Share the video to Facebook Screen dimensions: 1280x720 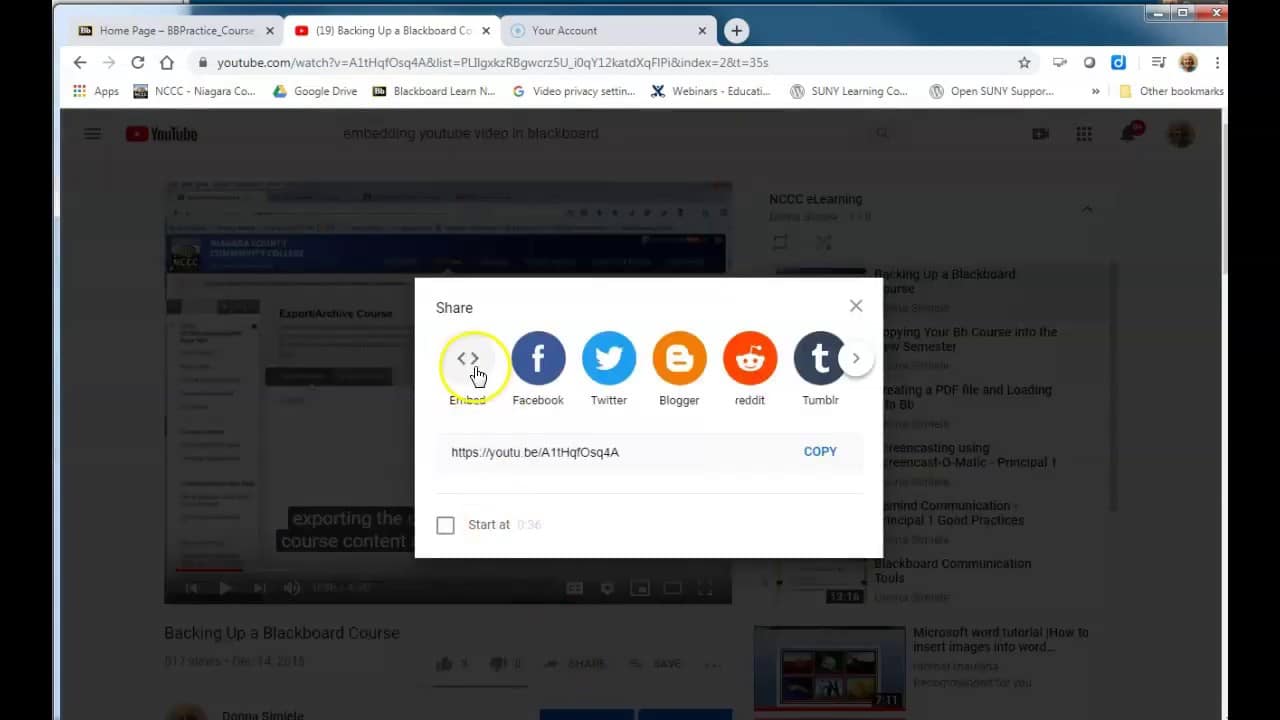(x=538, y=358)
